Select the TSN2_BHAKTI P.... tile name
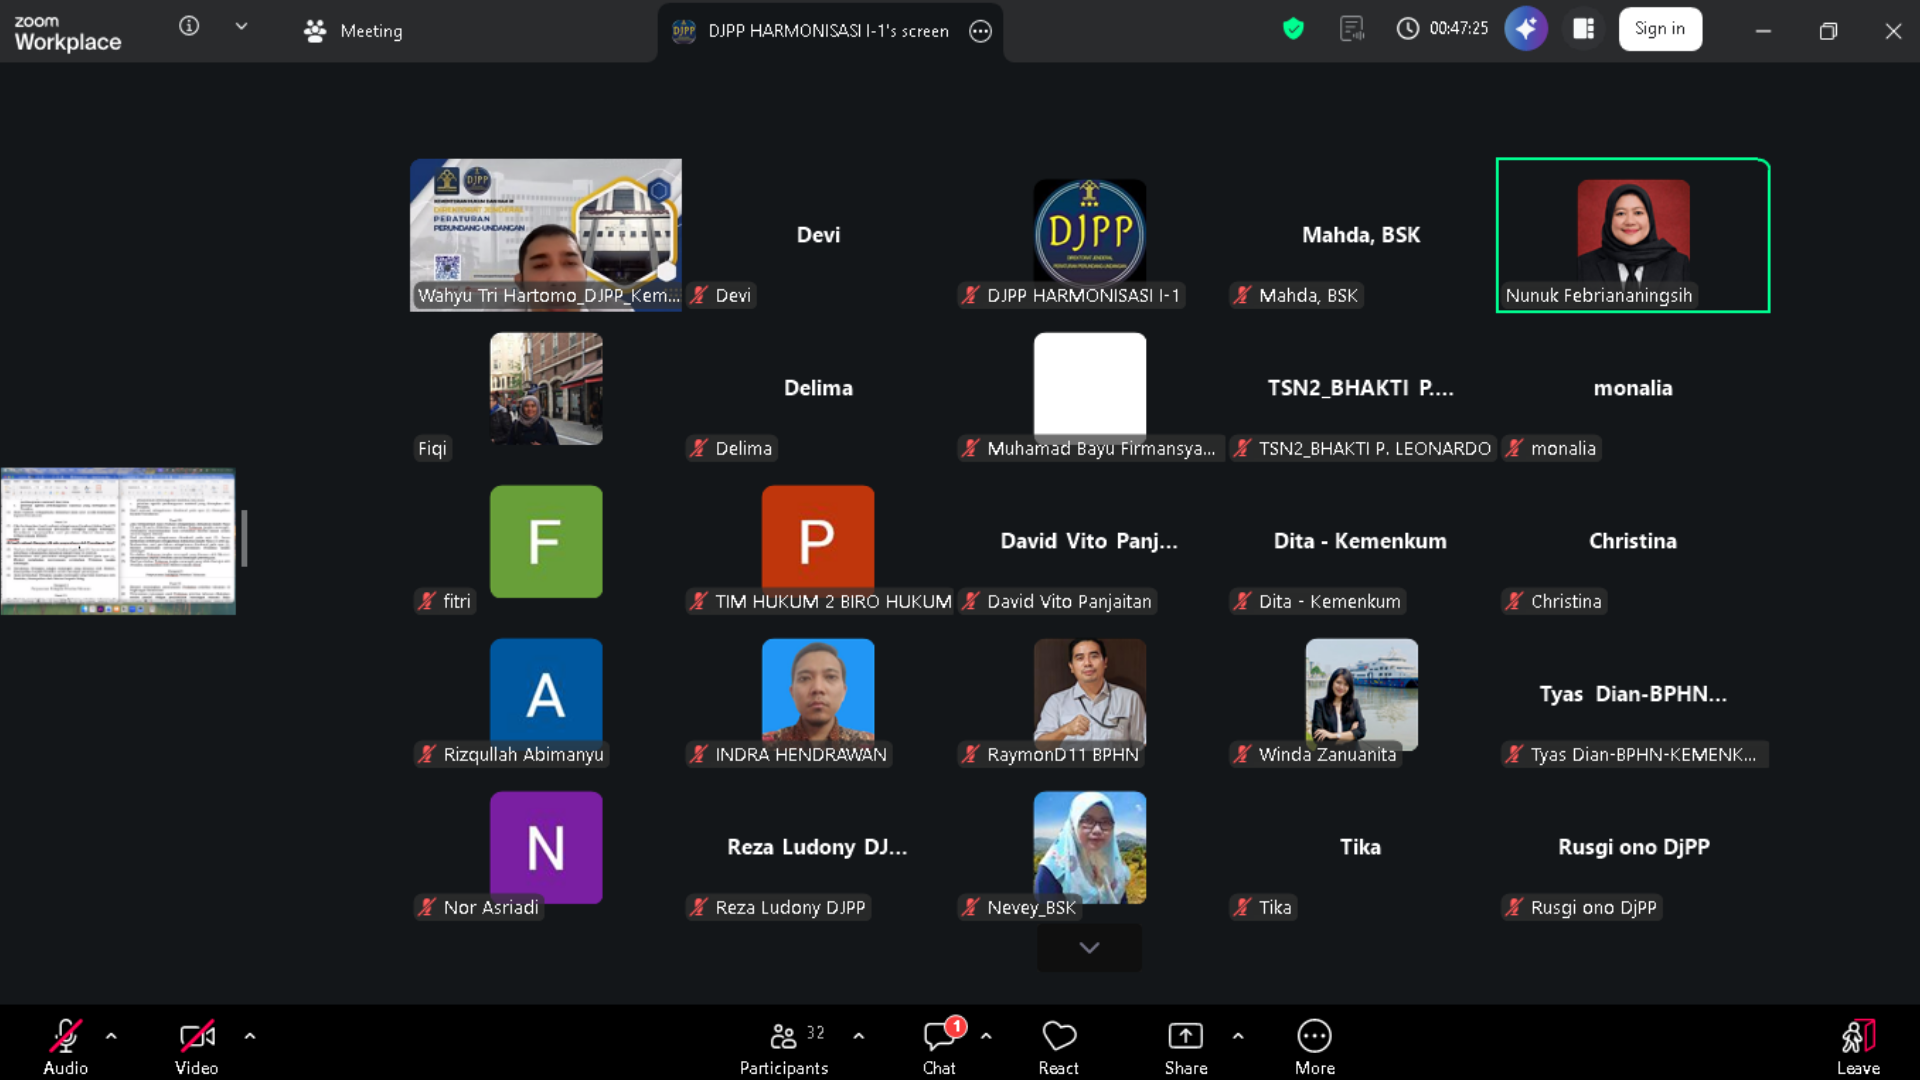 [x=1361, y=388]
